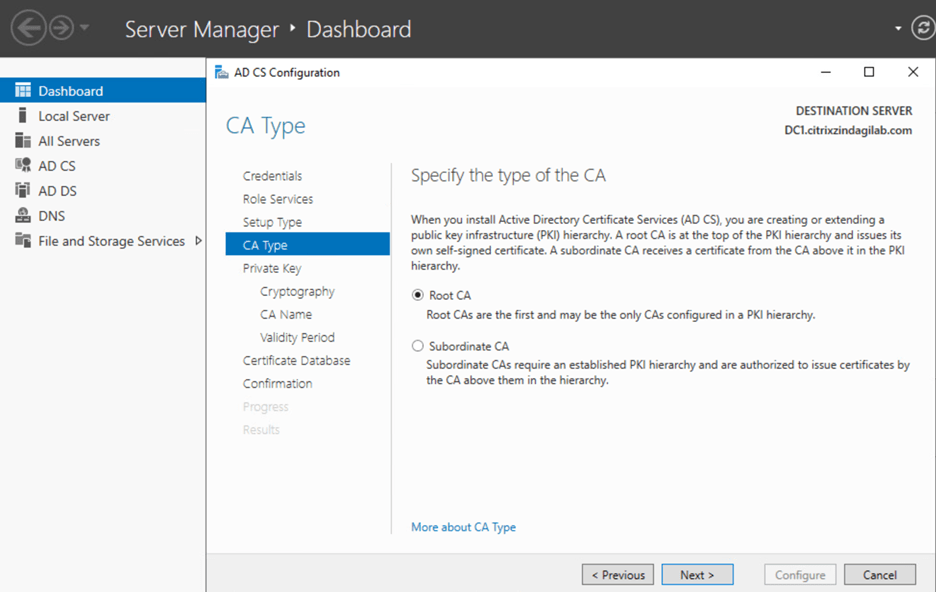This screenshot has width=936, height=592.
Task: Select the Root CA radio button
Action: coord(418,295)
